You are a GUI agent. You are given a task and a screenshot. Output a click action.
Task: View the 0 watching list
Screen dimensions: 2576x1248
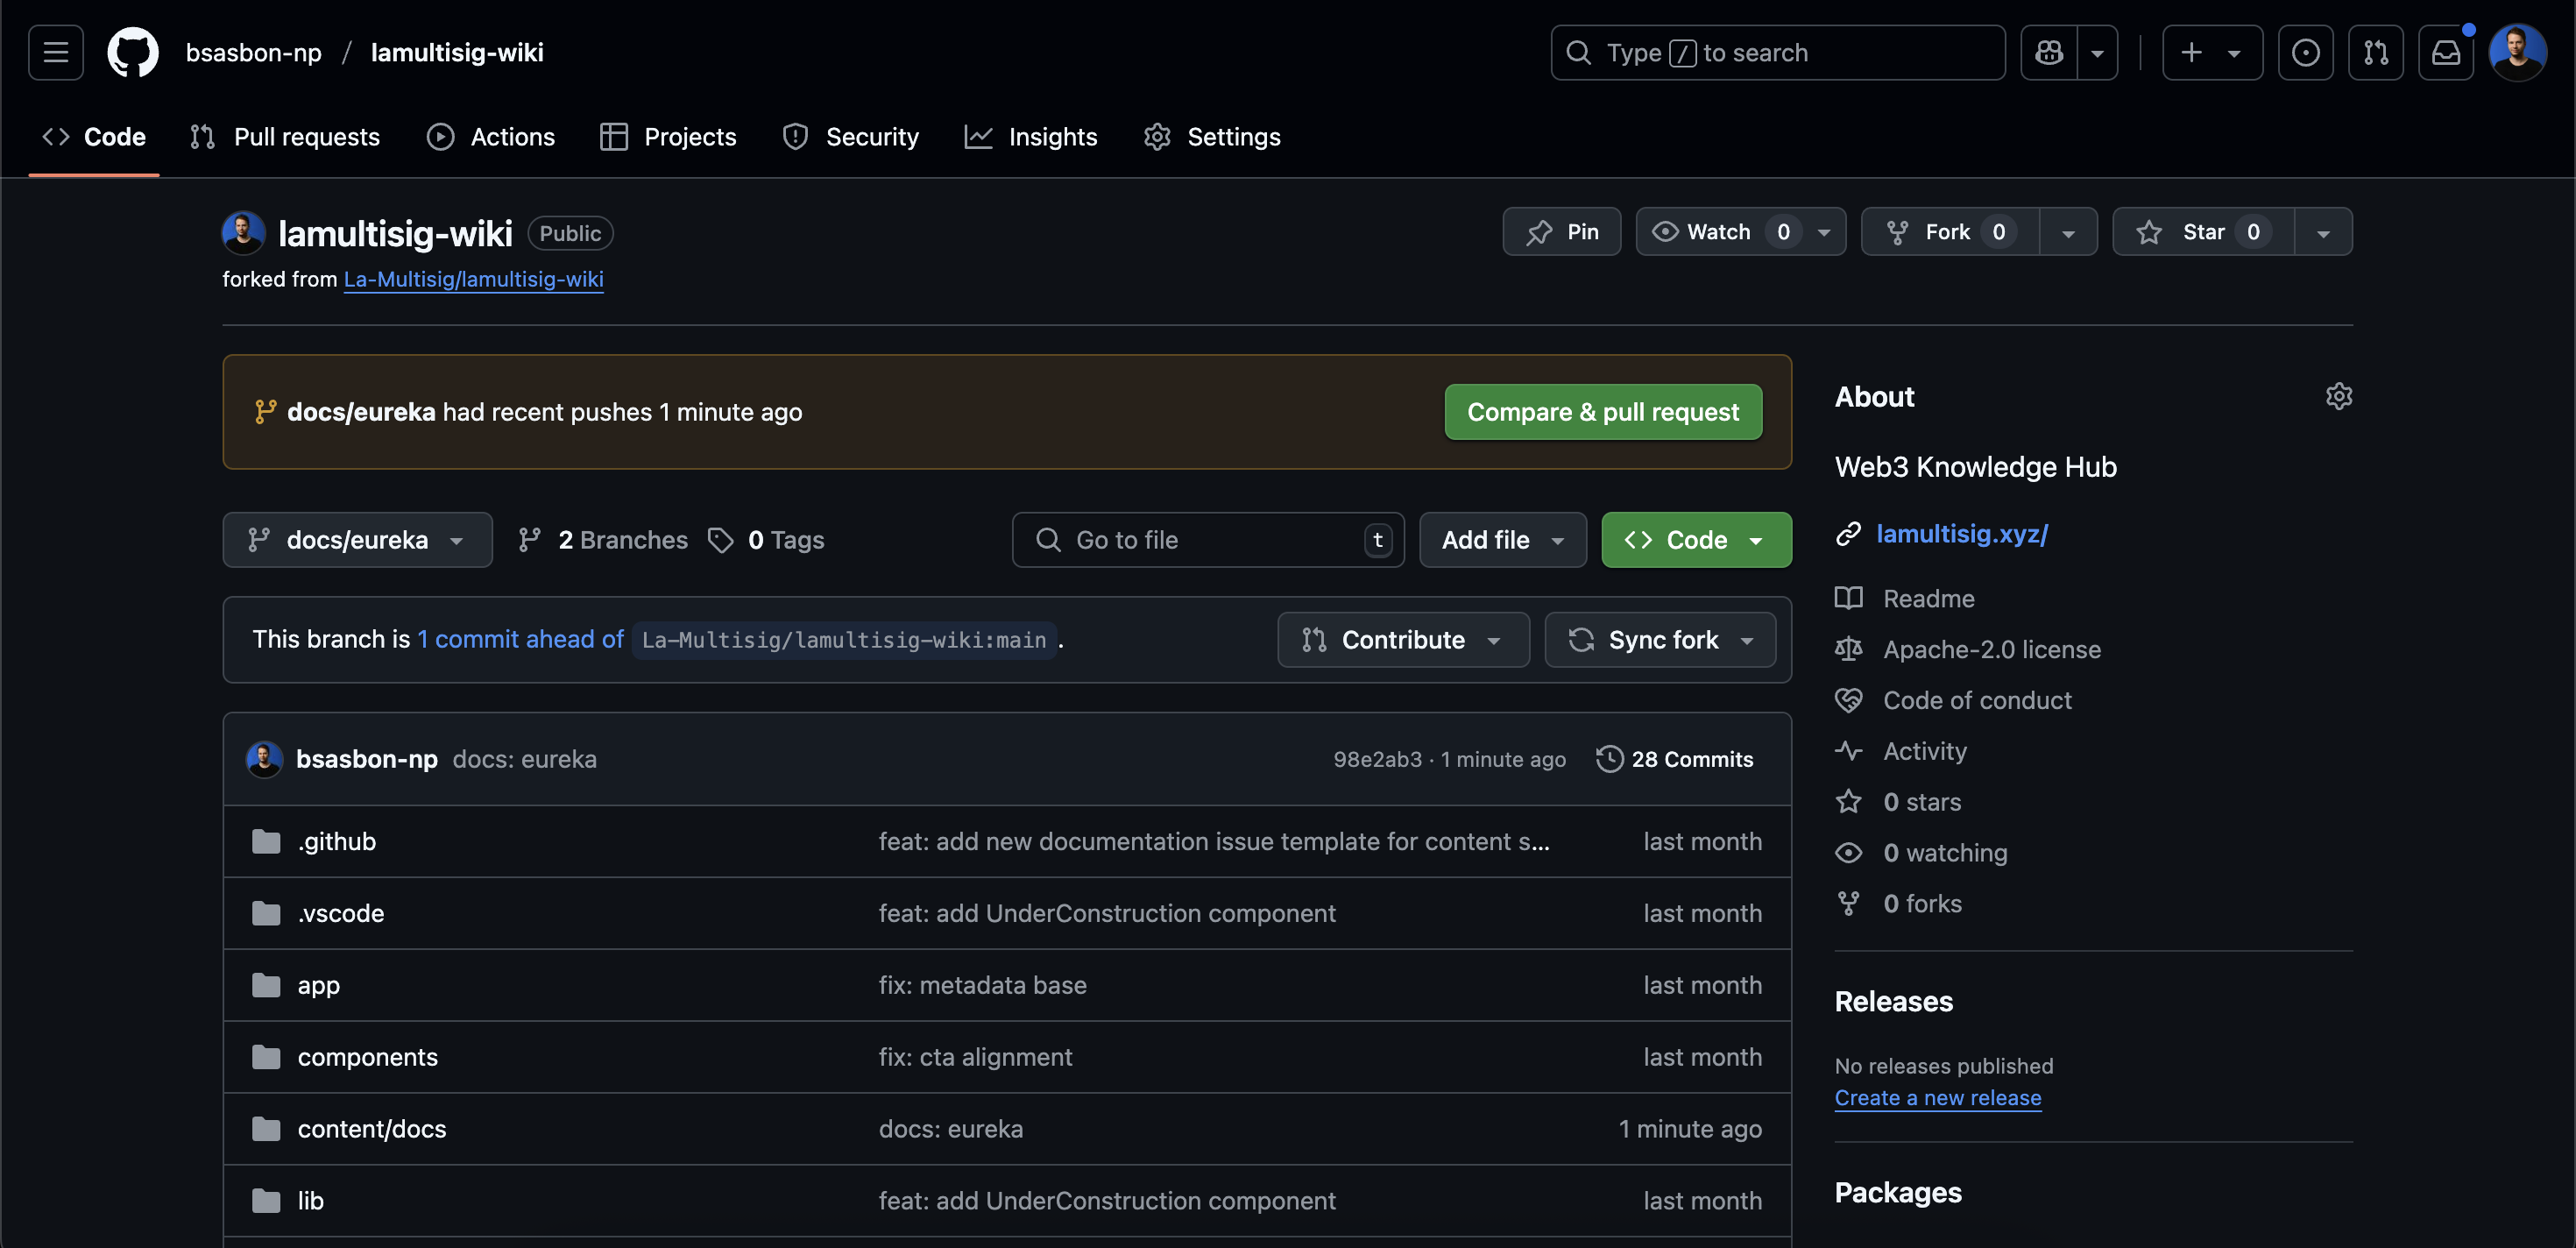[1945, 854]
